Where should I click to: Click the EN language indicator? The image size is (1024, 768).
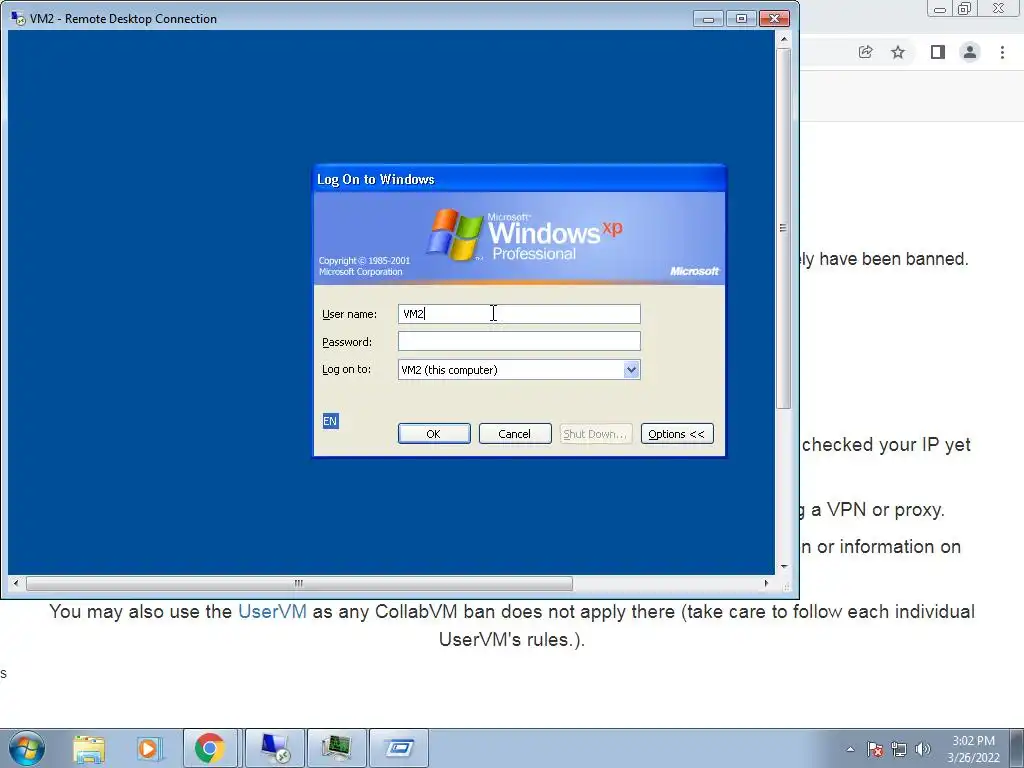pyautogui.click(x=330, y=421)
